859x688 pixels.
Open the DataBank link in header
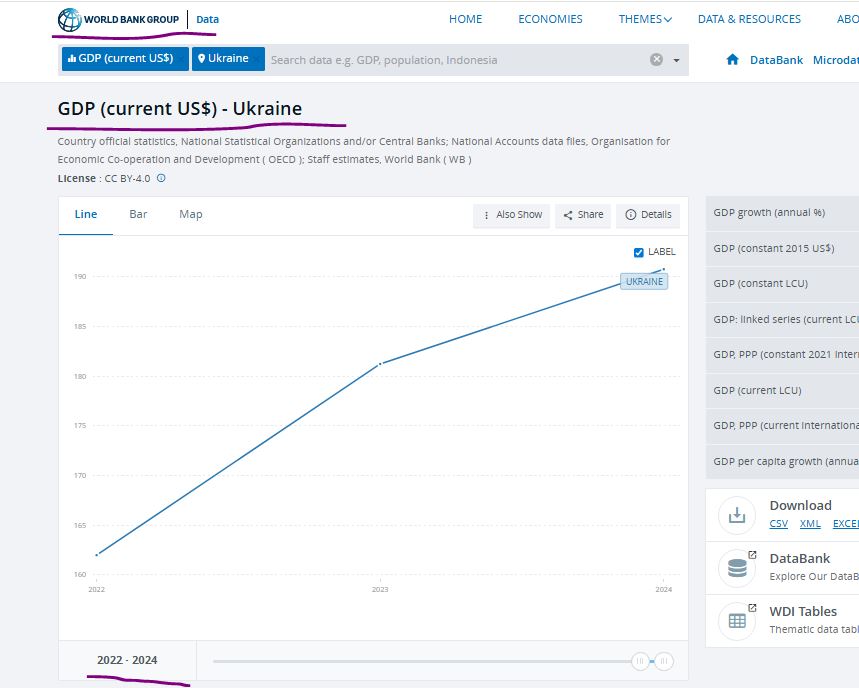tap(776, 60)
